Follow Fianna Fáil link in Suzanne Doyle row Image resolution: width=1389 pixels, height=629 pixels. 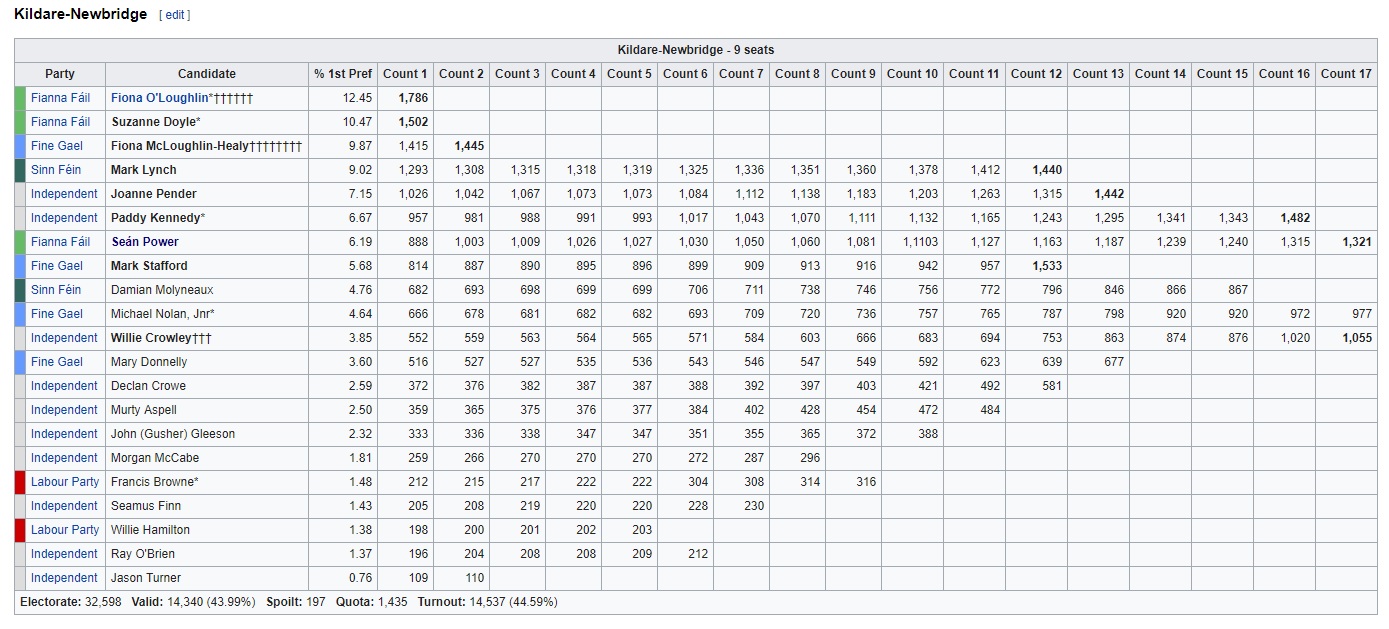60,122
